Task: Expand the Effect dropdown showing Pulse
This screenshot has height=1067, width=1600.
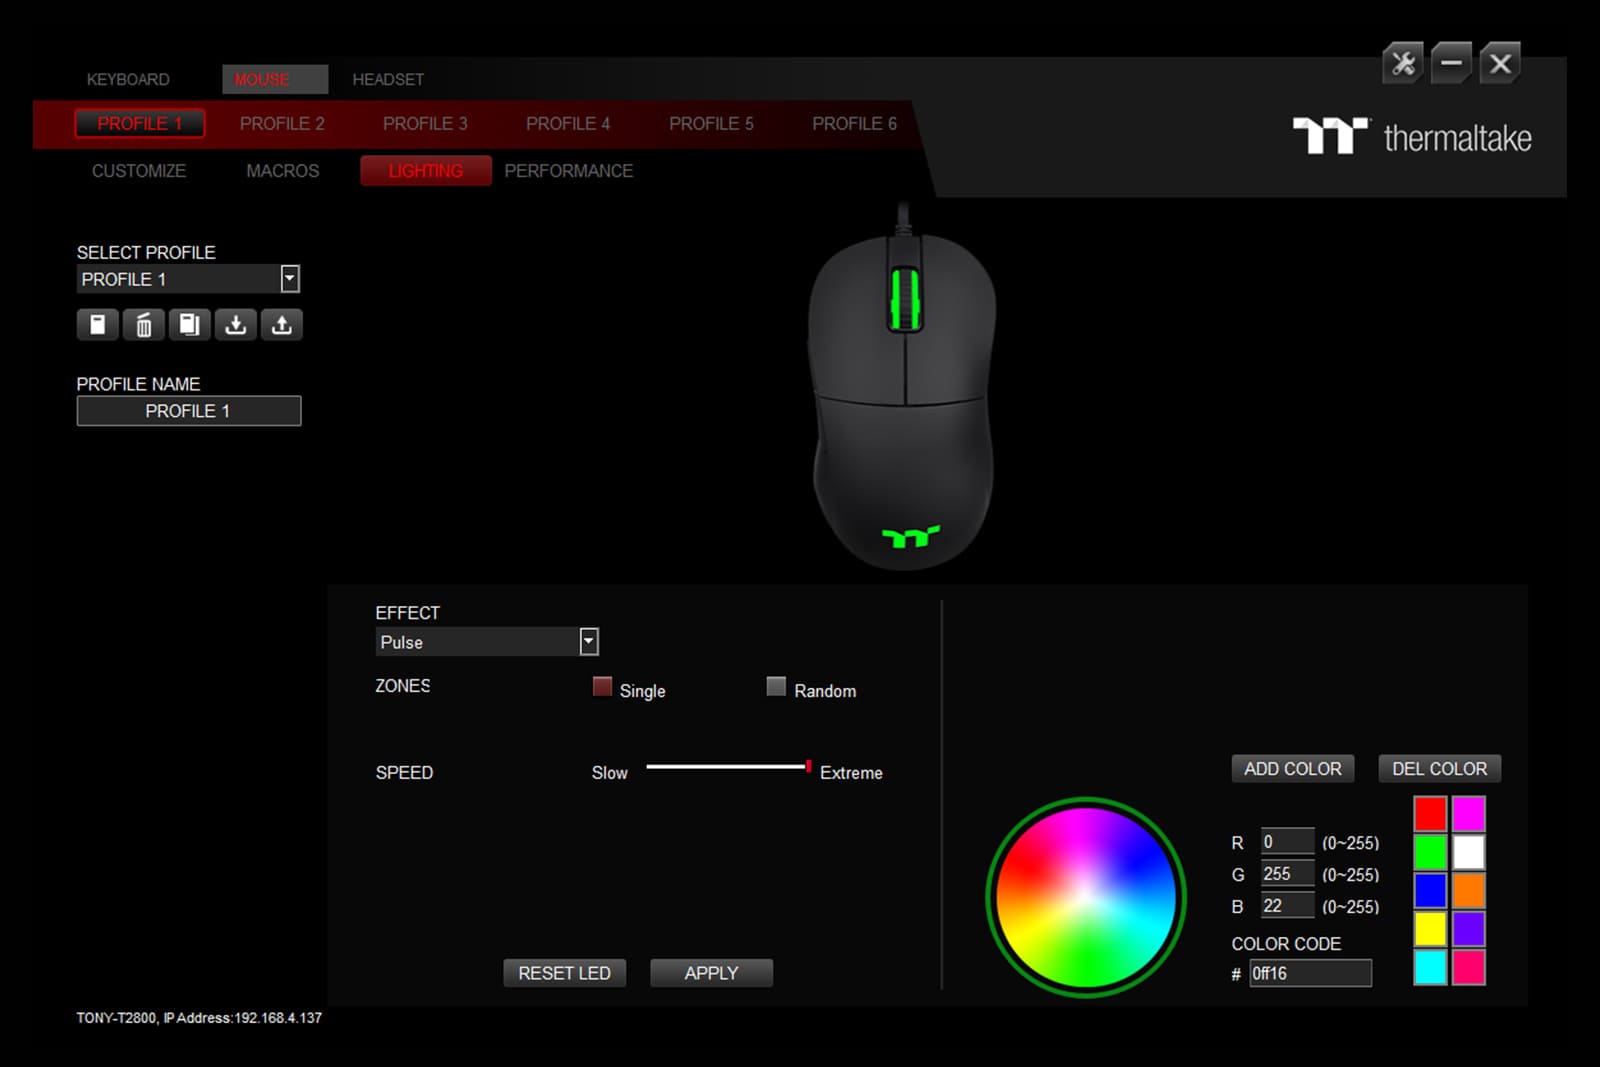Action: tap(589, 642)
